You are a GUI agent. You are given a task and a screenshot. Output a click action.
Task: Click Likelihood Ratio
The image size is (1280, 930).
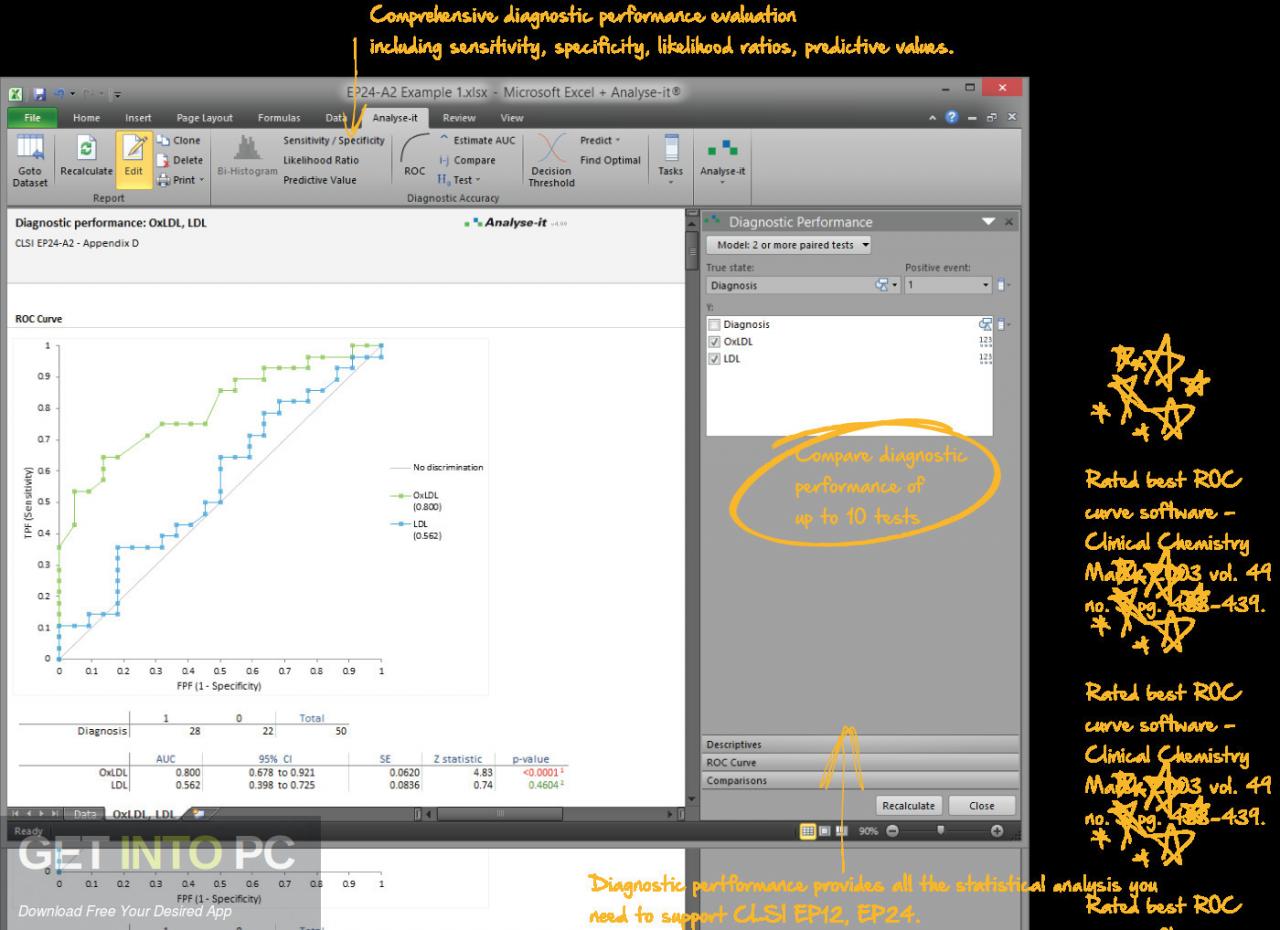tap(321, 160)
